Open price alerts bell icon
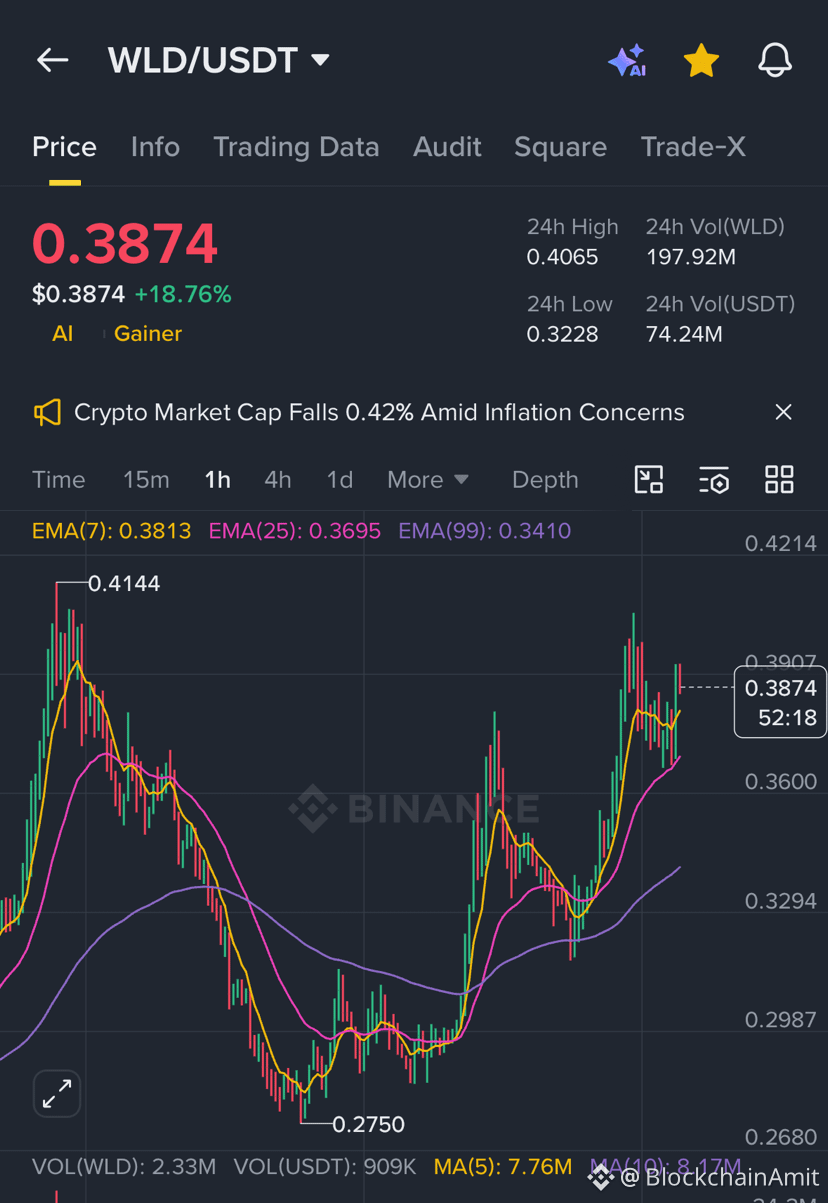Image resolution: width=828 pixels, height=1203 pixels. pyautogui.click(x=775, y=60)
